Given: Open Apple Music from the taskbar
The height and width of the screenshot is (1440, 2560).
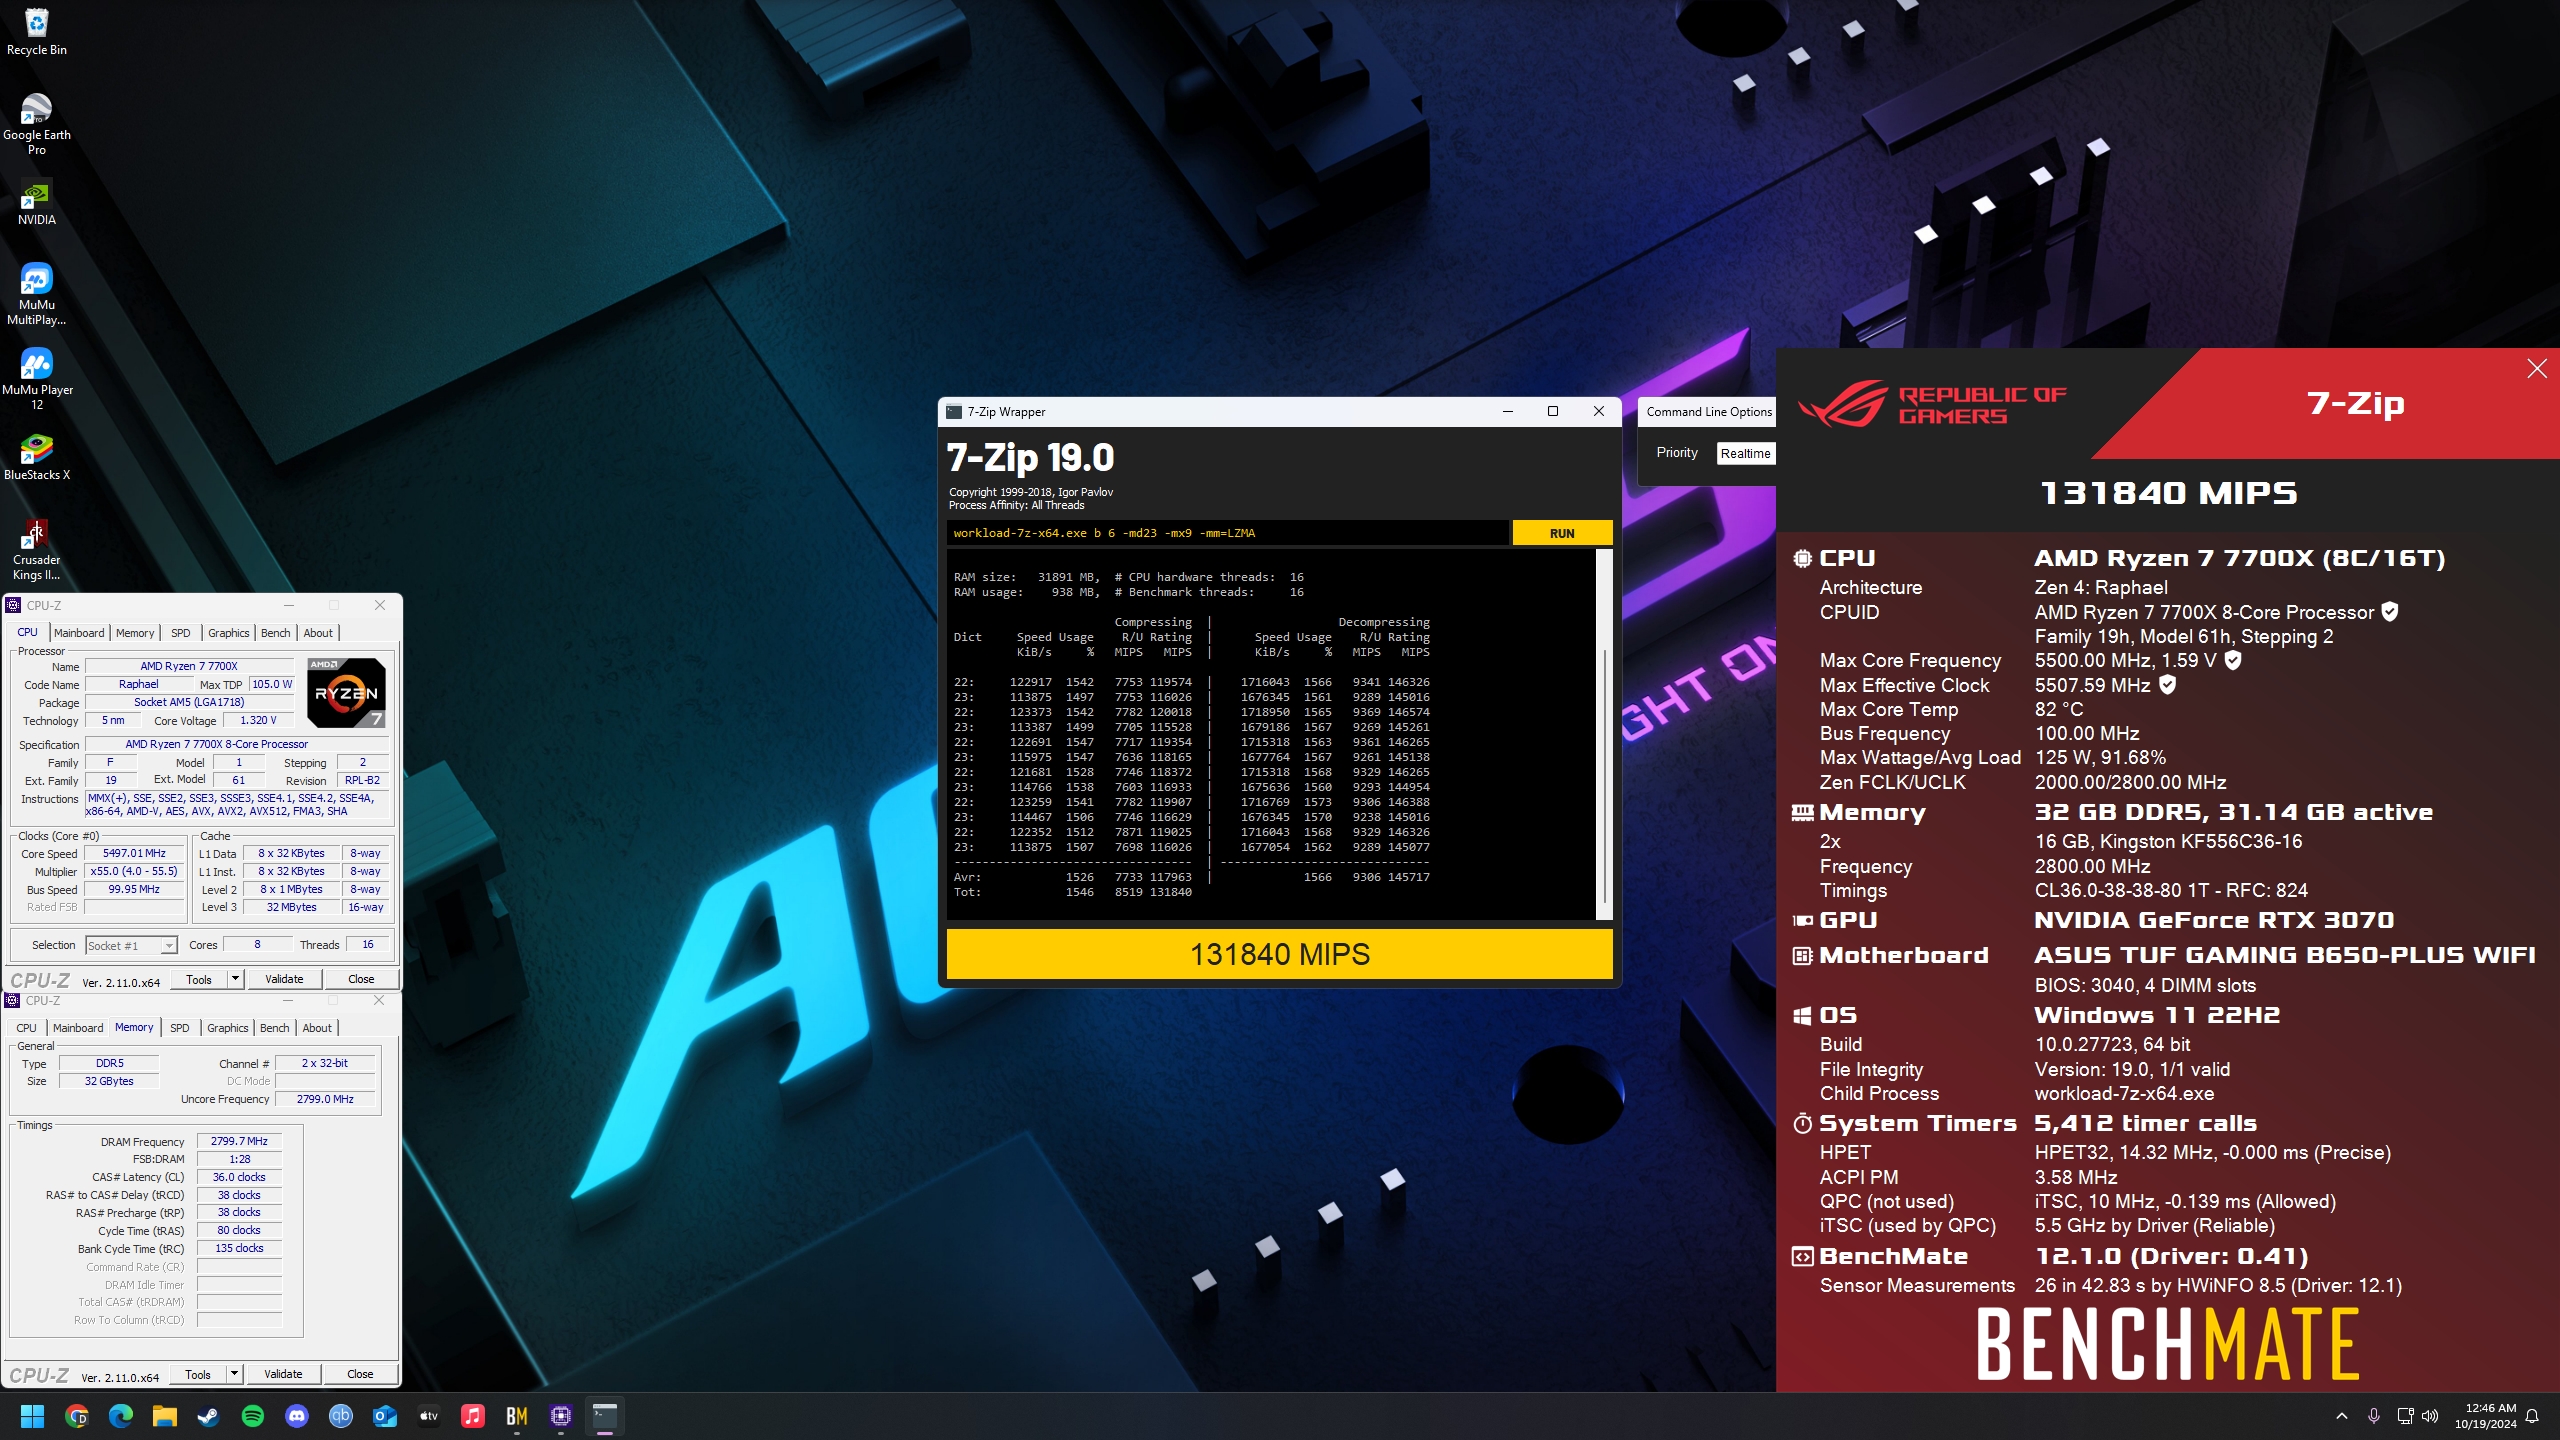Looking at the screenshot, I should point(473,1416).
